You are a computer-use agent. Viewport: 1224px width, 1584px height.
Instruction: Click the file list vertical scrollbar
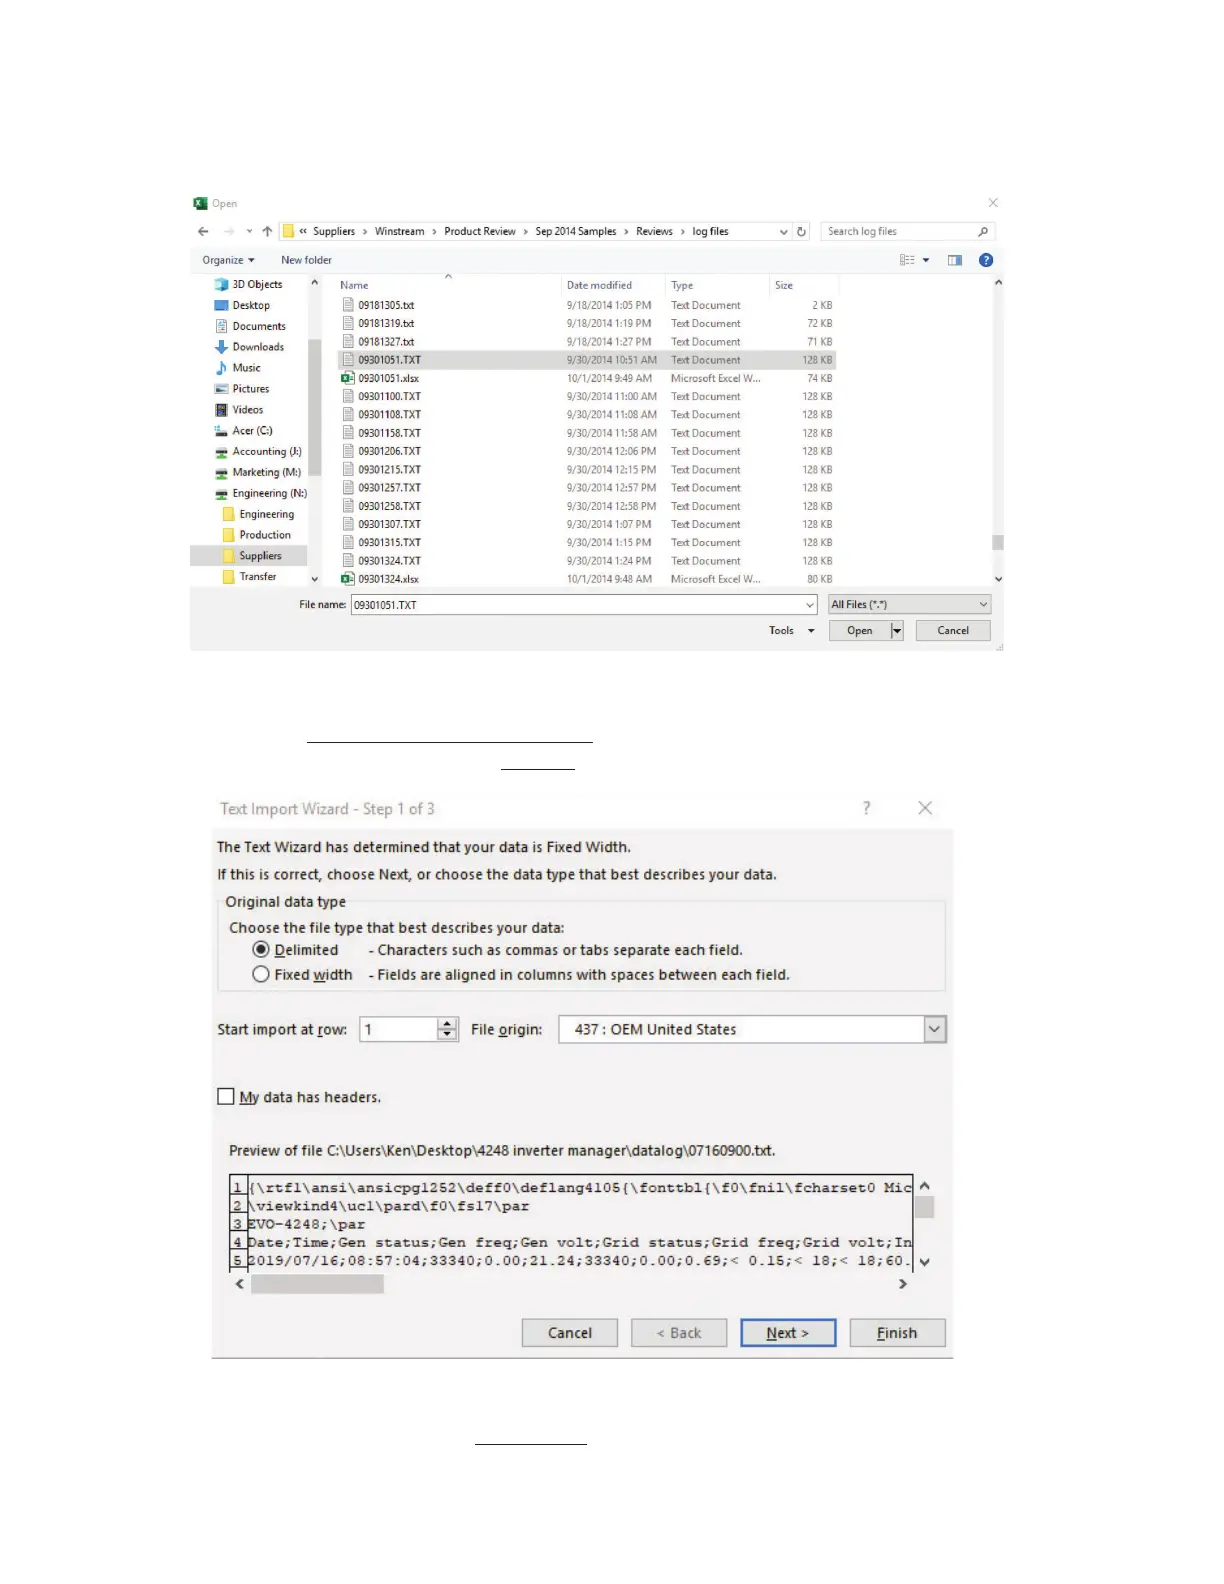998,431
